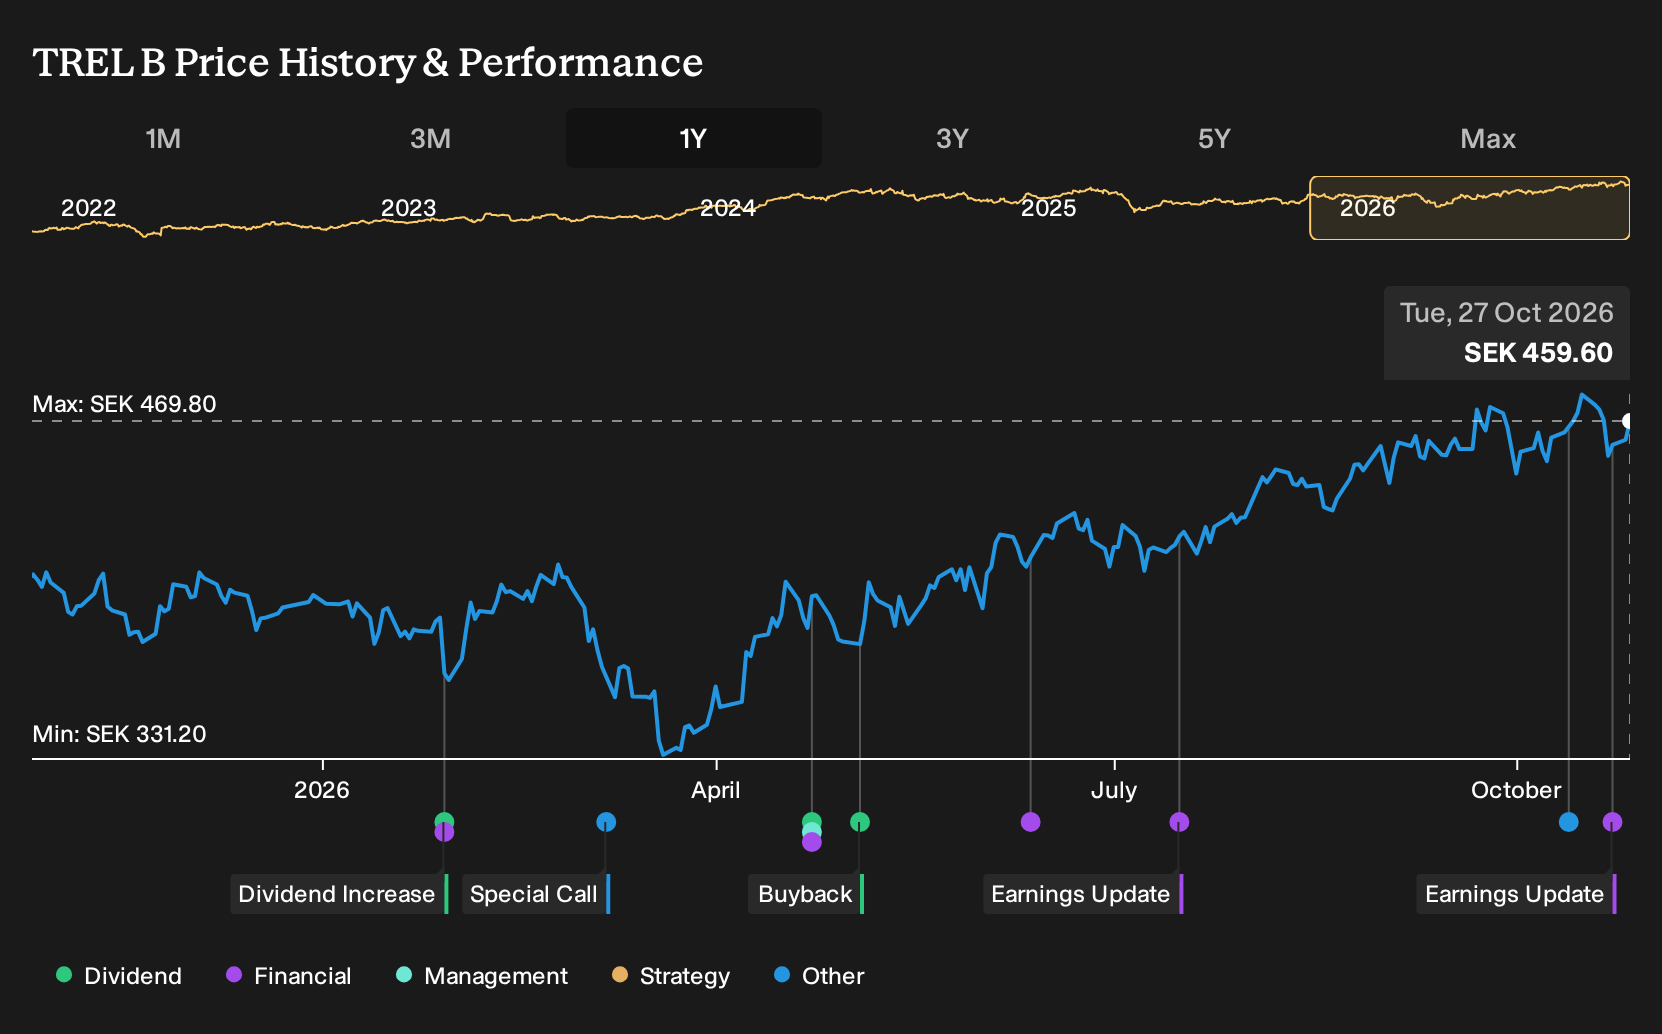
Task: Select the 1M time range tab
Action: pyautogui.click(x=163, y=138)
